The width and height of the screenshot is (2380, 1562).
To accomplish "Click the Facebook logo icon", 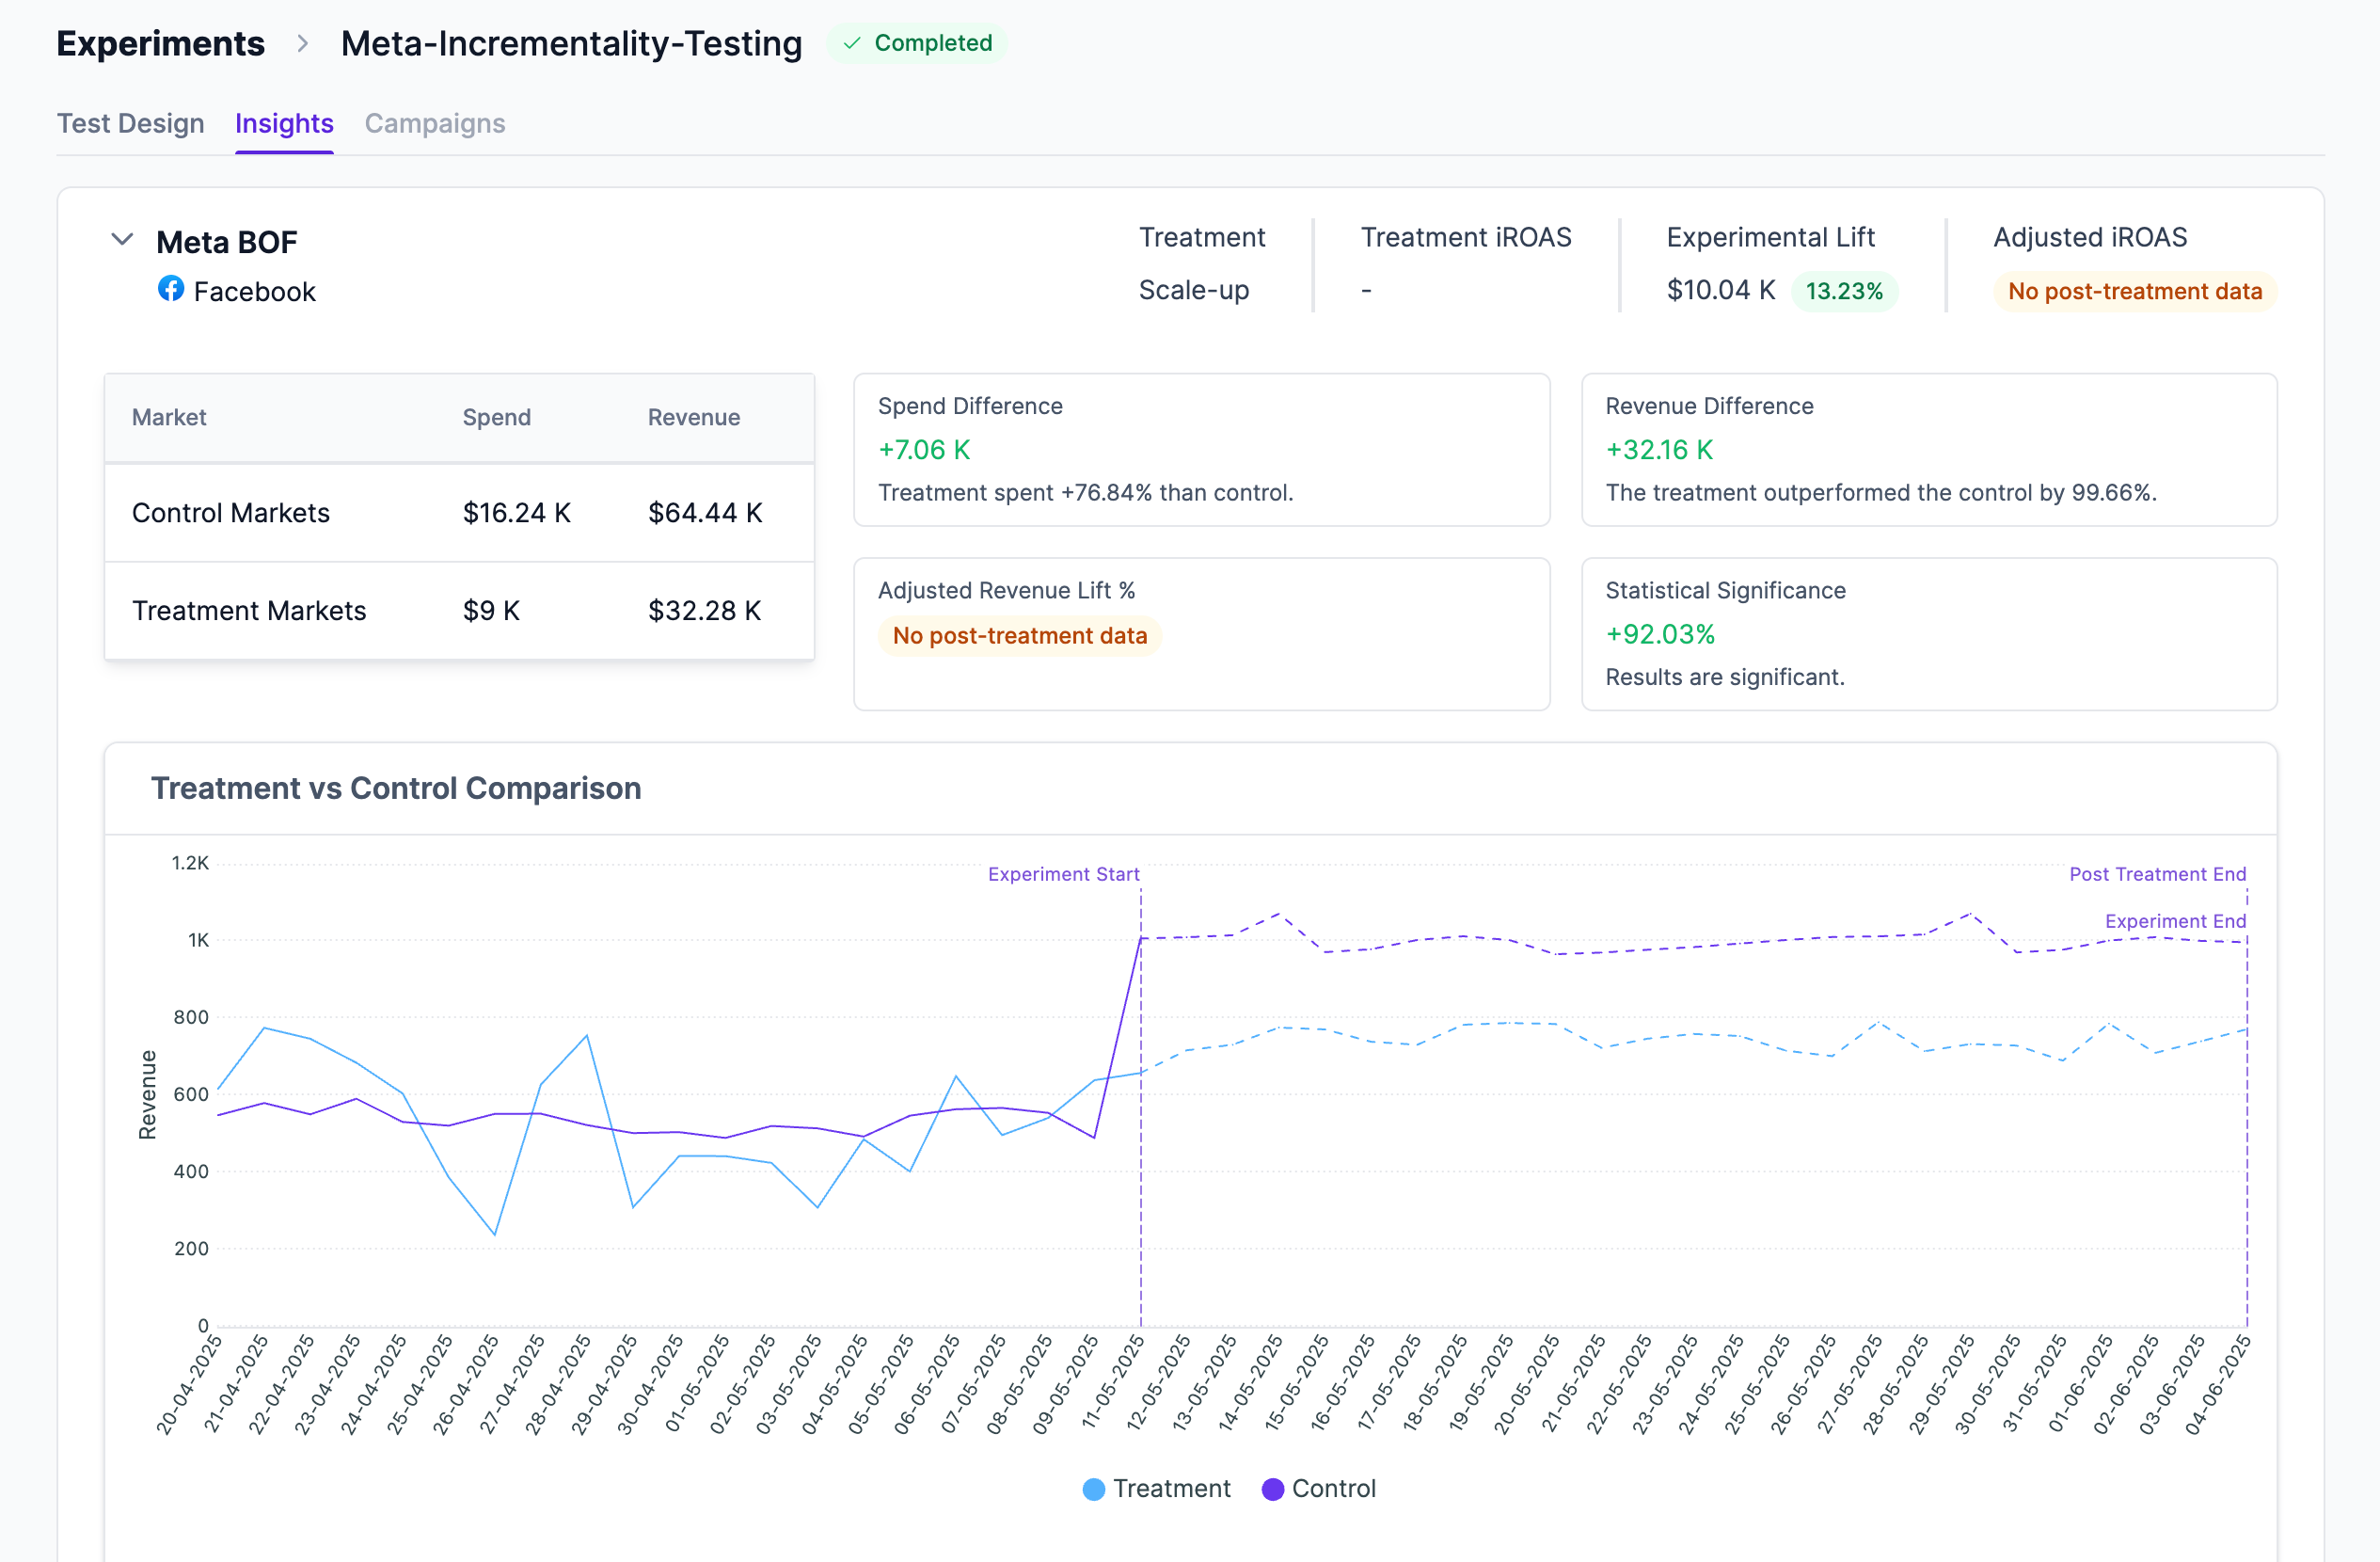I will click(171, 290).
